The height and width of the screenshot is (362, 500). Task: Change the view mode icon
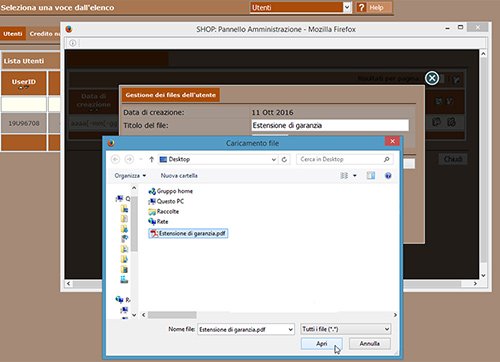[x=344, y=176]
